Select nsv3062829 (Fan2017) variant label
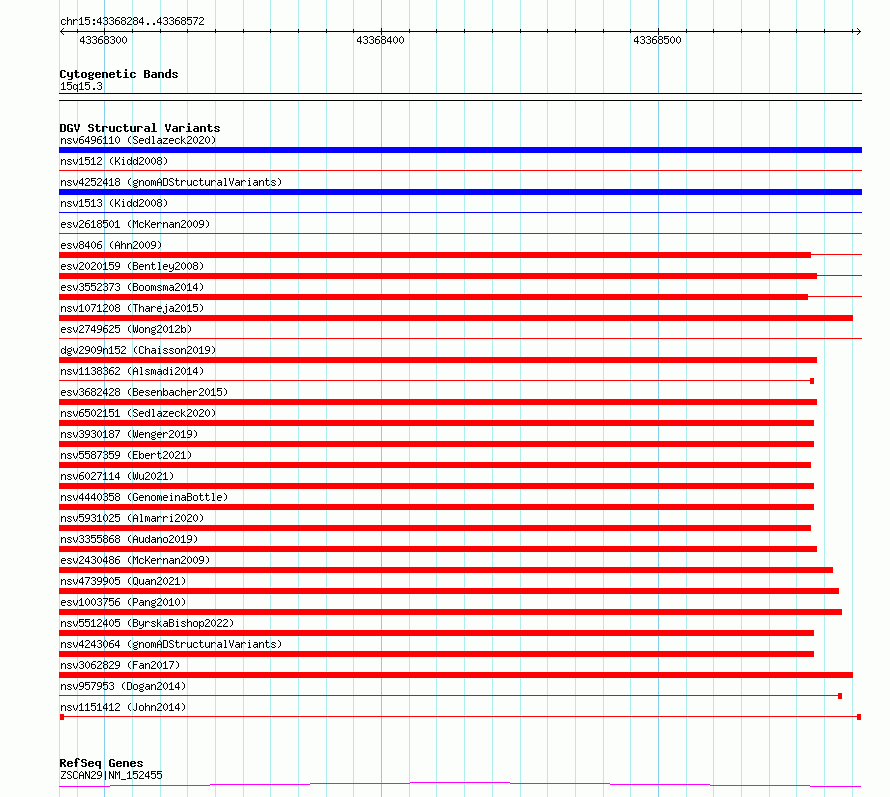 120,665
